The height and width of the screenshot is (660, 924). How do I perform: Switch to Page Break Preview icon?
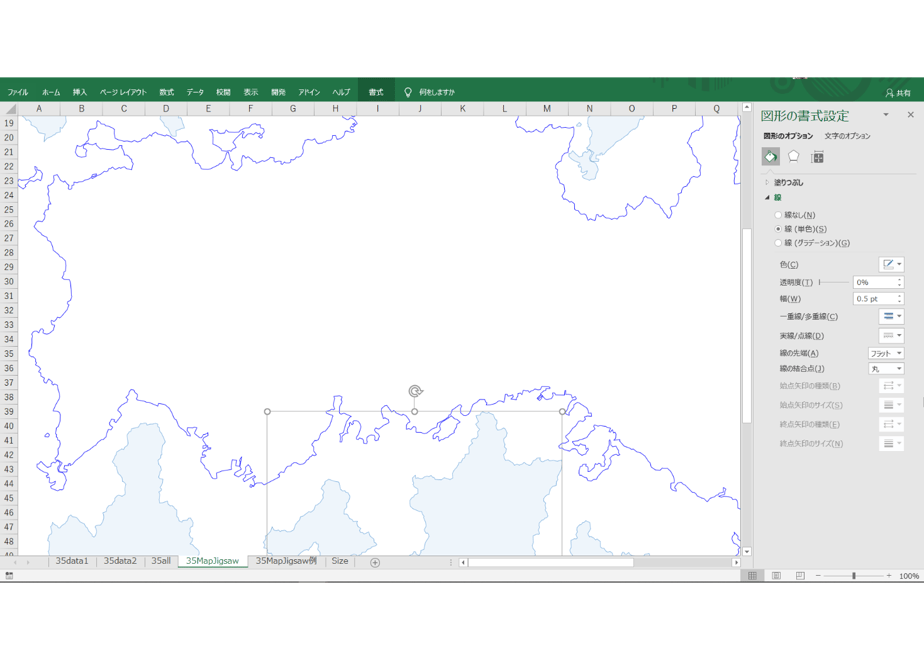pyautogui.click(x=800, y=576)
